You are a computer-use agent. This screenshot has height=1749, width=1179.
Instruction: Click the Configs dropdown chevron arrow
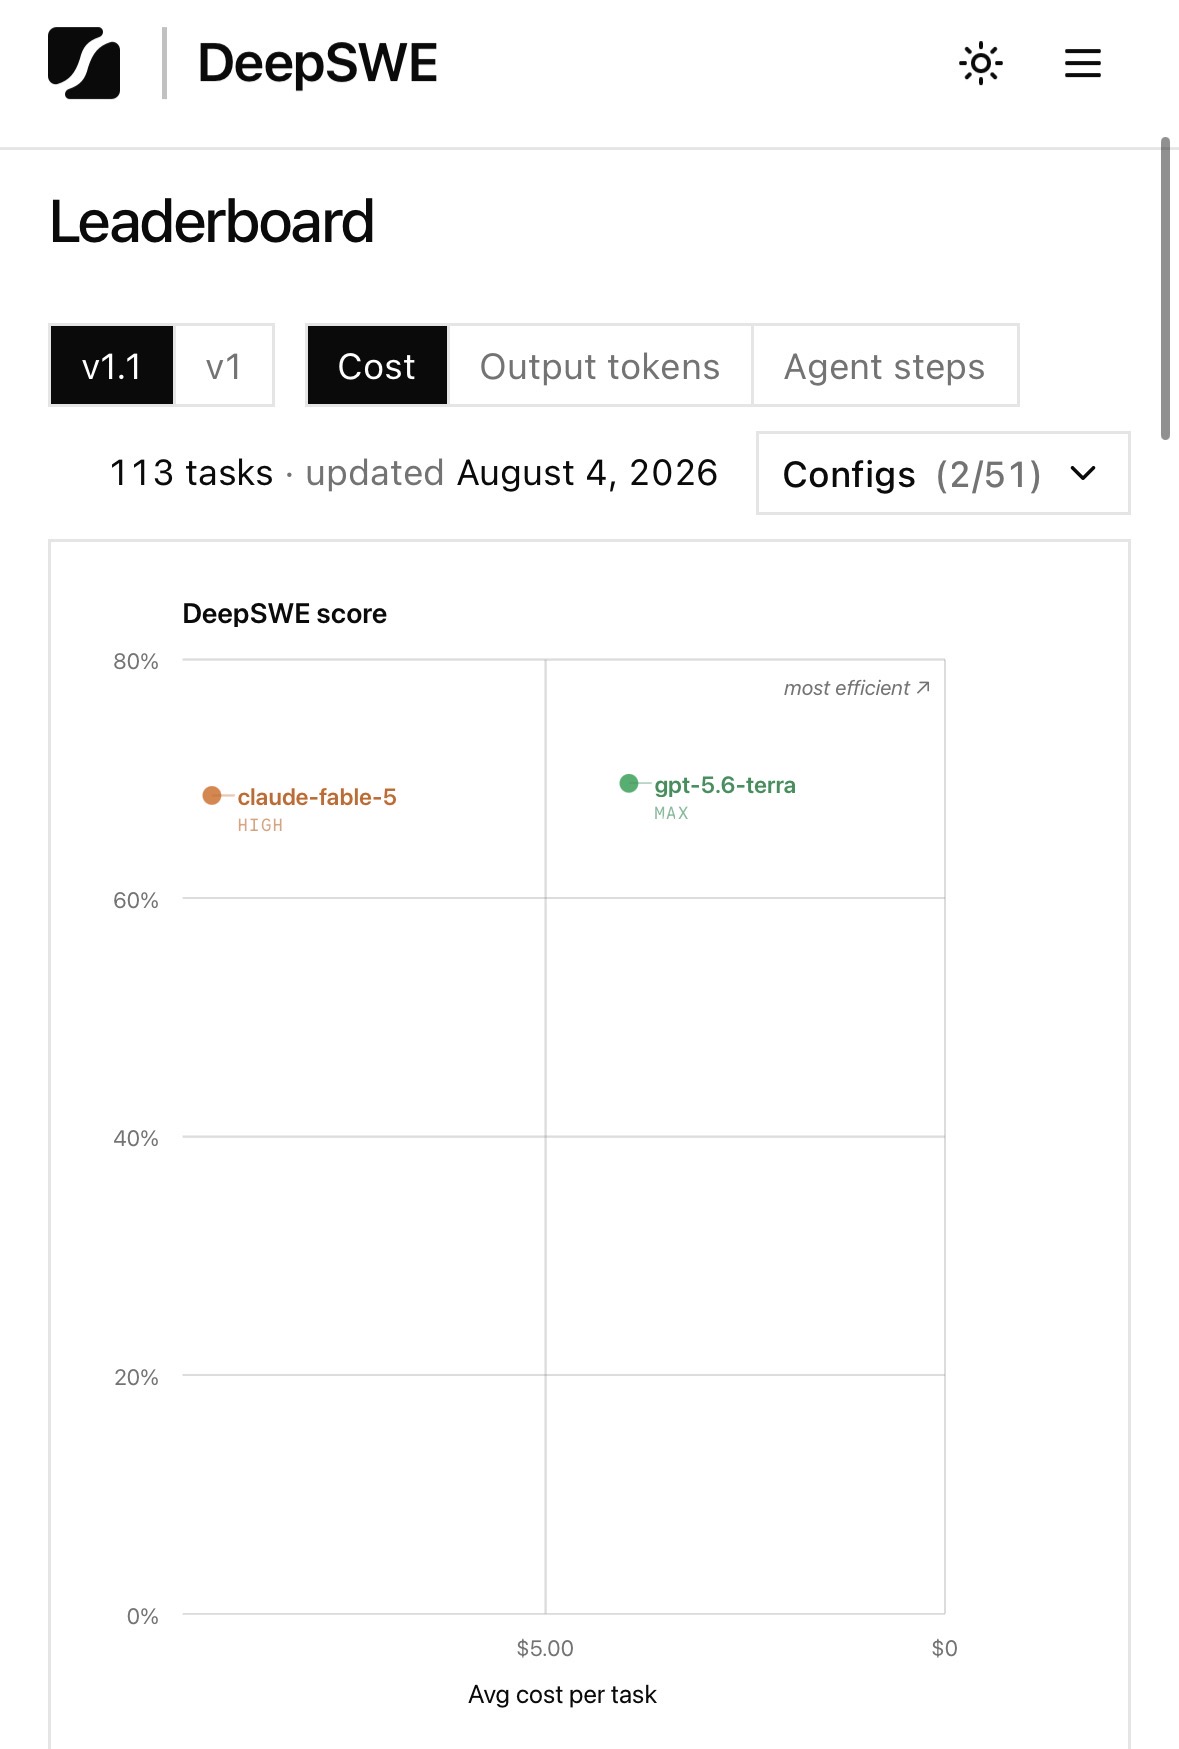click(1083, 473)
